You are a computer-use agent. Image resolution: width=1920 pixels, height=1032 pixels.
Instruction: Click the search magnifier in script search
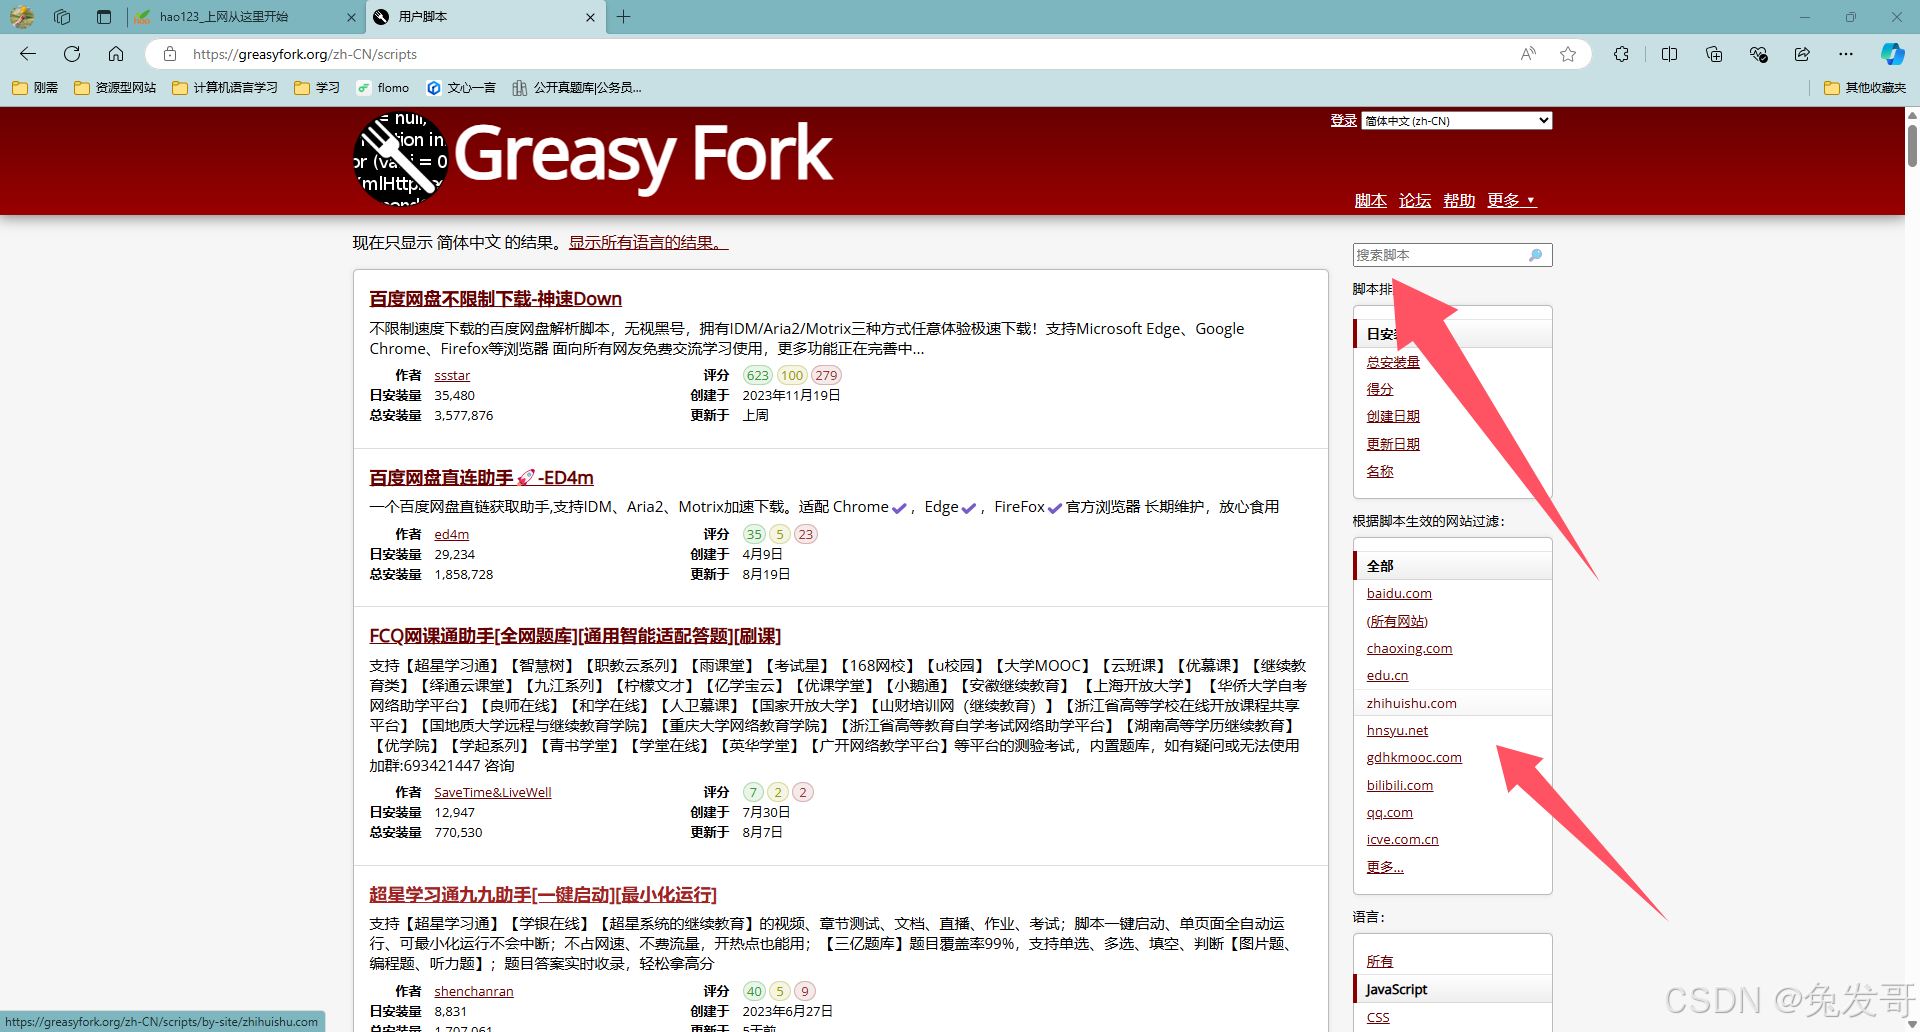(1536, 255)
